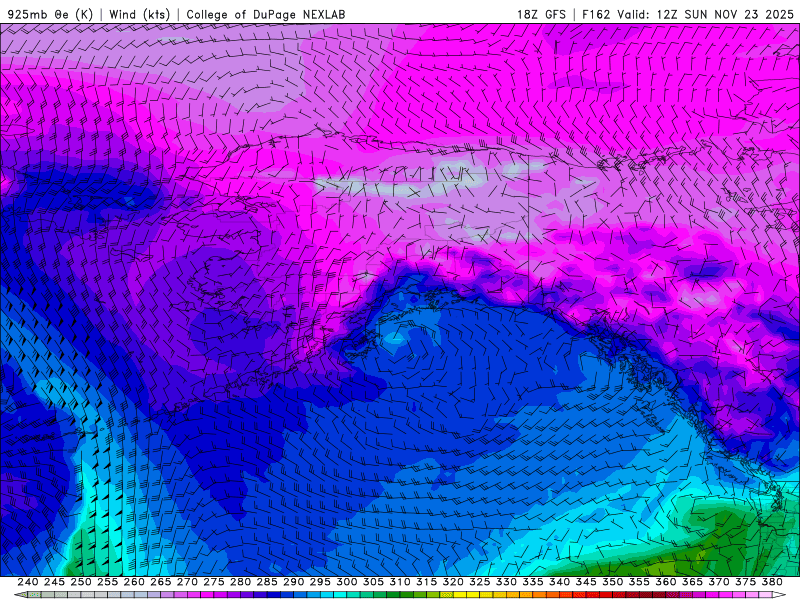800x600 pixels.
Task: Click the right arrow end of the color bar
Action: (779, 595)
